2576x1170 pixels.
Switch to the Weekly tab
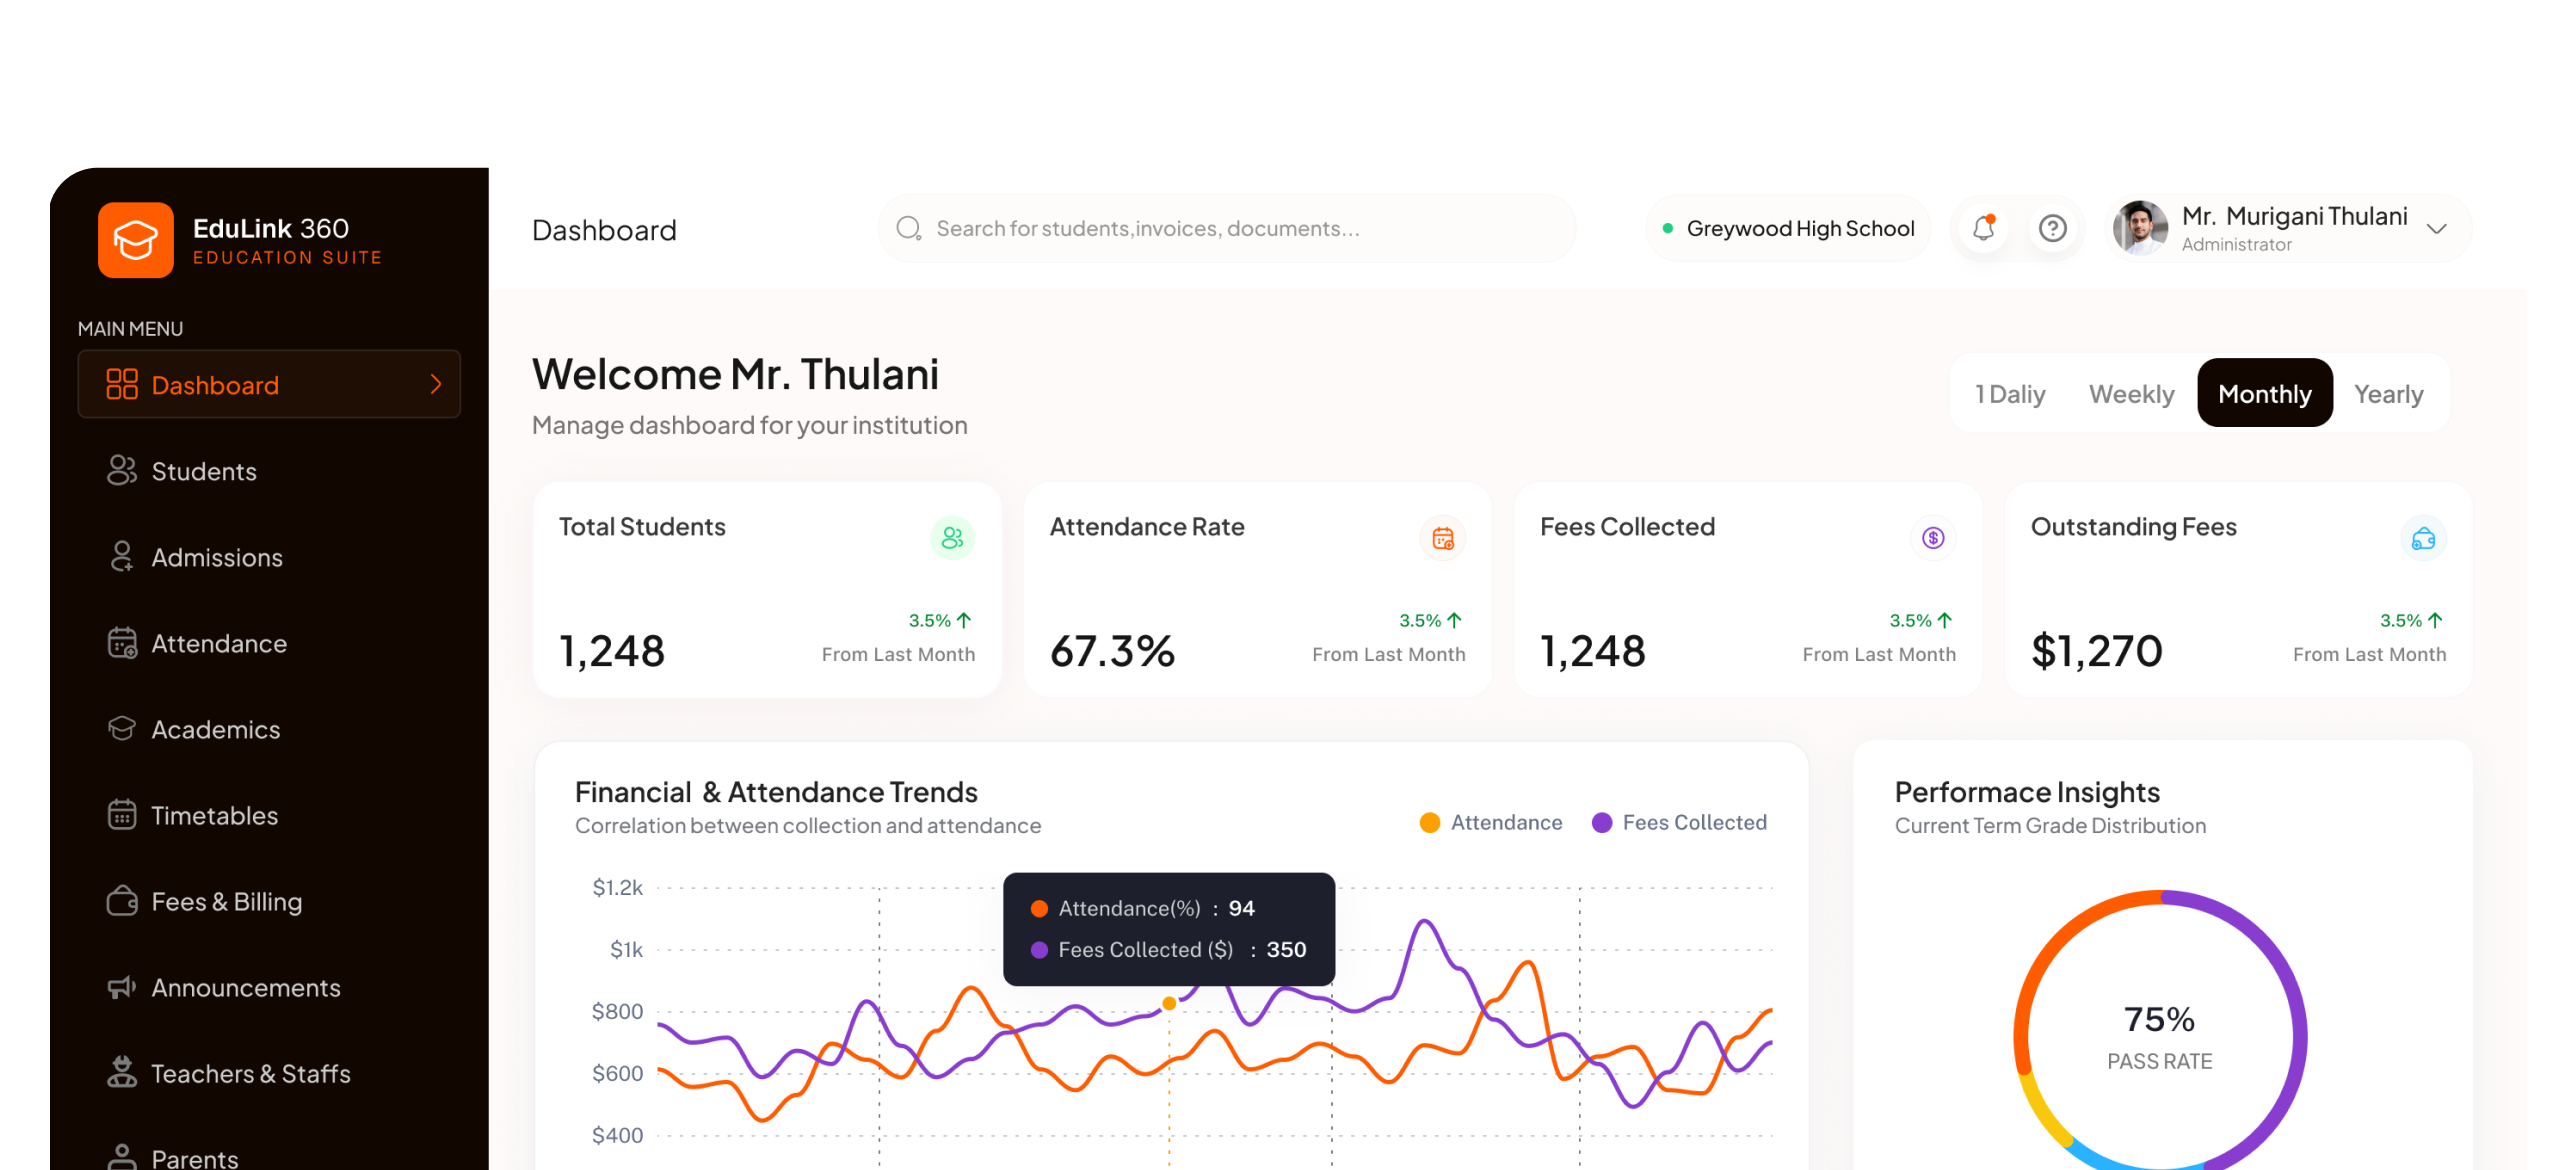point(2131,394)
